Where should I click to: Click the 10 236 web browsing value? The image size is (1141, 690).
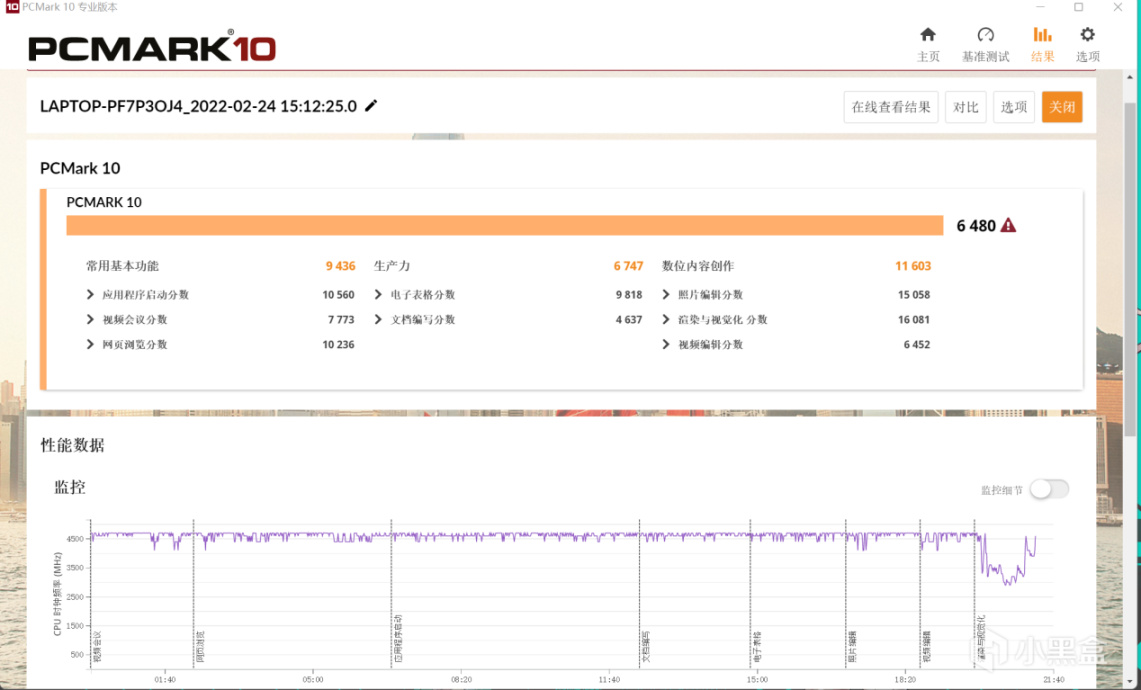tap(338, 344)
